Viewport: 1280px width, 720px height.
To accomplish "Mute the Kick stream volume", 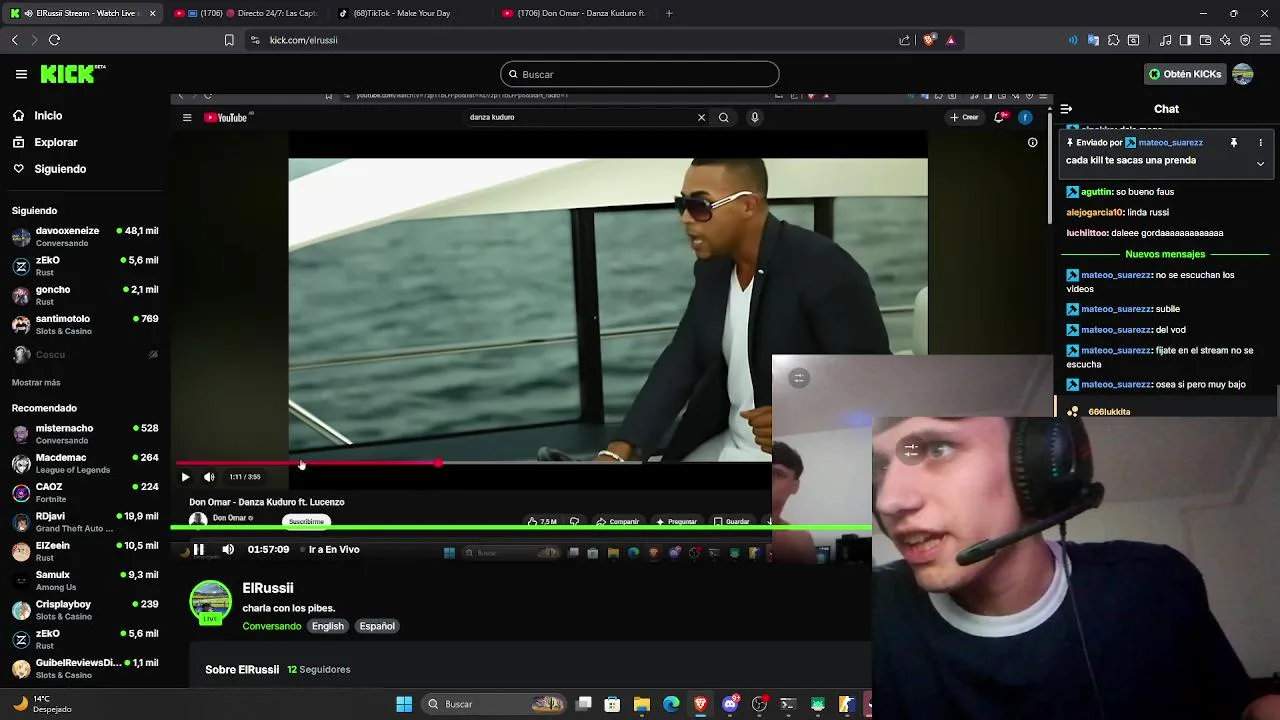I will (x=228, y=549).
